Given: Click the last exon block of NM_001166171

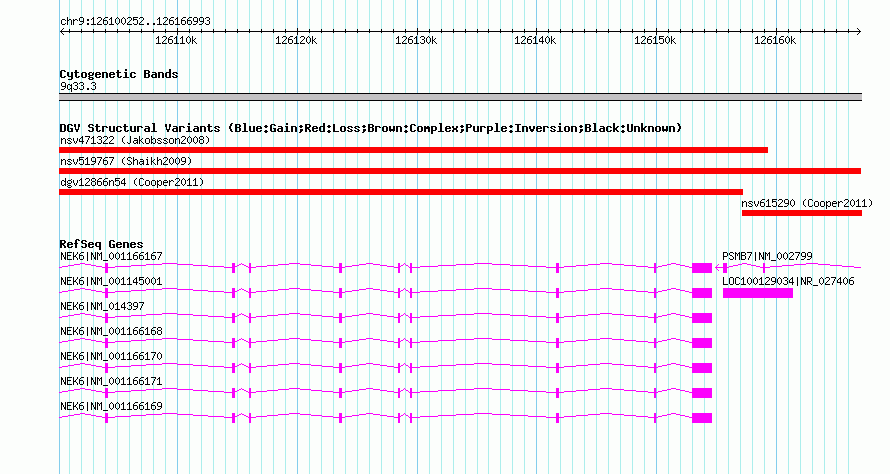Looking at the screenshot, I should (702, 393).
